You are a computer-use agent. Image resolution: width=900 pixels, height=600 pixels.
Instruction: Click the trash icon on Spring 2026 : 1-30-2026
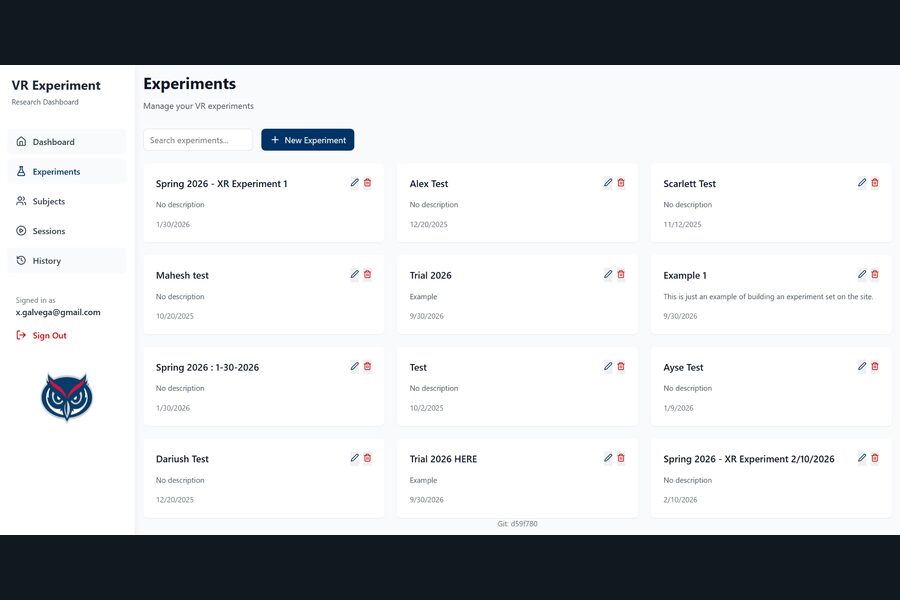tap(367, 366)
